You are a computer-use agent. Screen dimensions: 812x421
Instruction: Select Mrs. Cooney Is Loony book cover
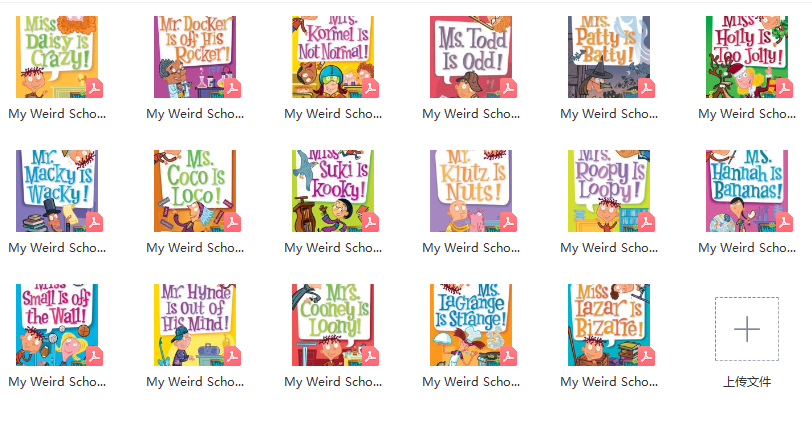point(333,325)
